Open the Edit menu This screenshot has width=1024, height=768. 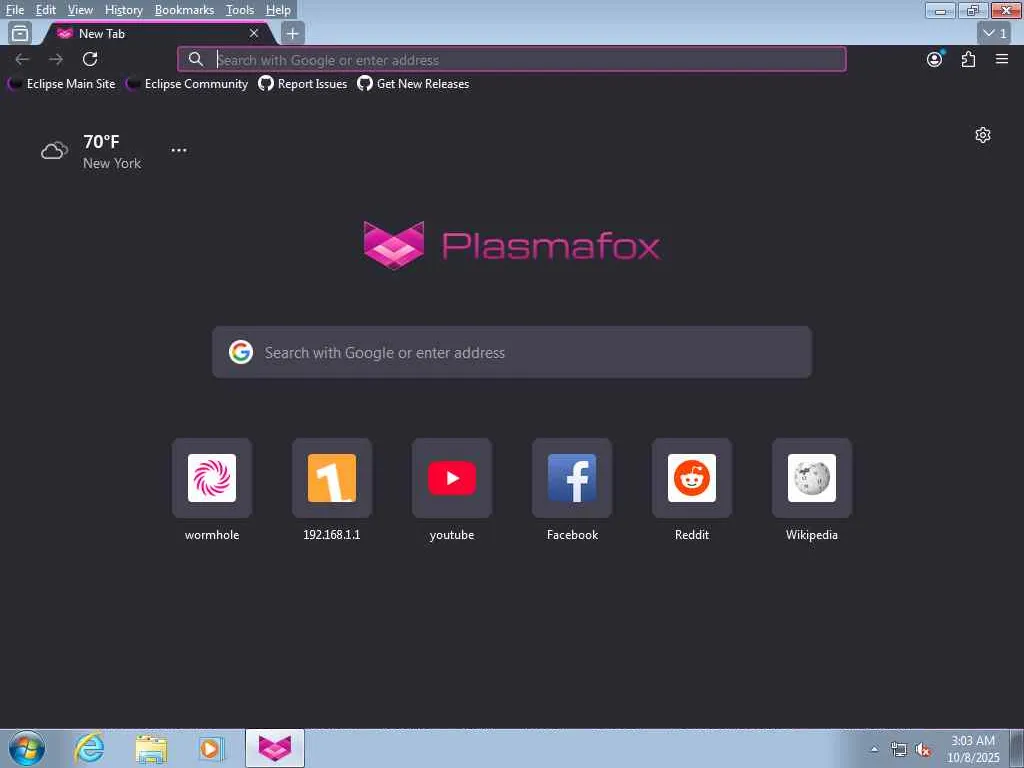click(x=45, y=10)
